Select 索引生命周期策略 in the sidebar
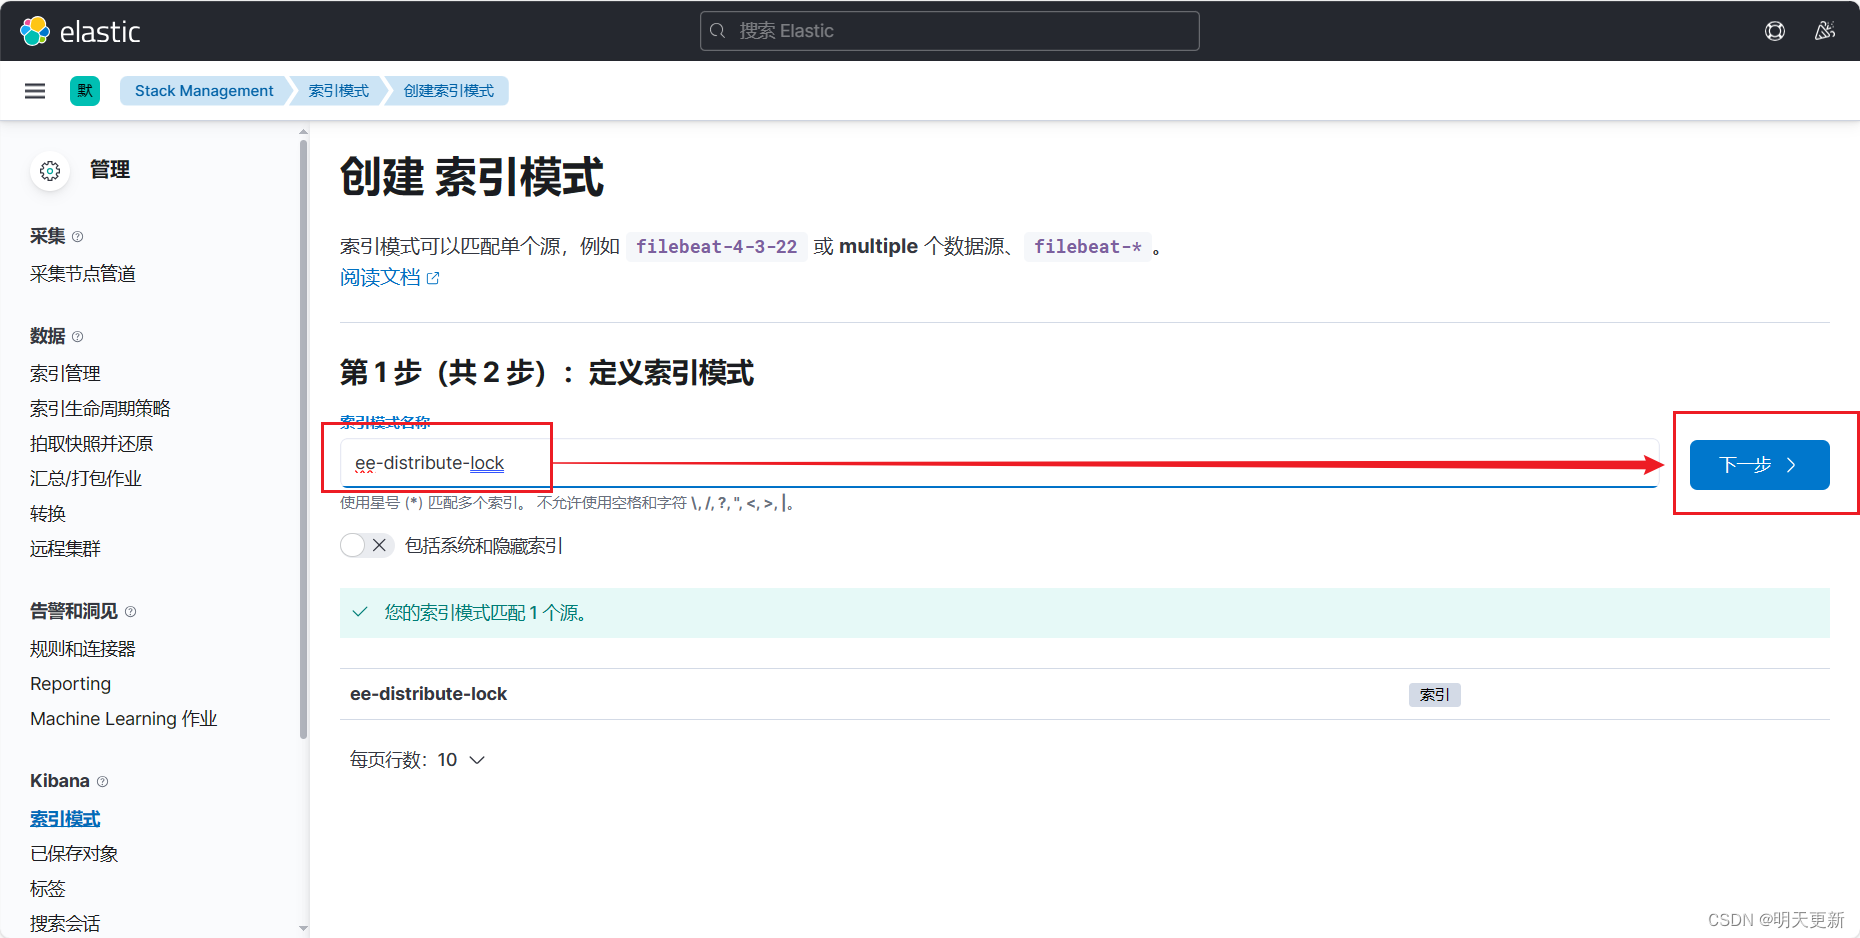The width and height of the screenshot is (1860, 938). coord(100,407)
